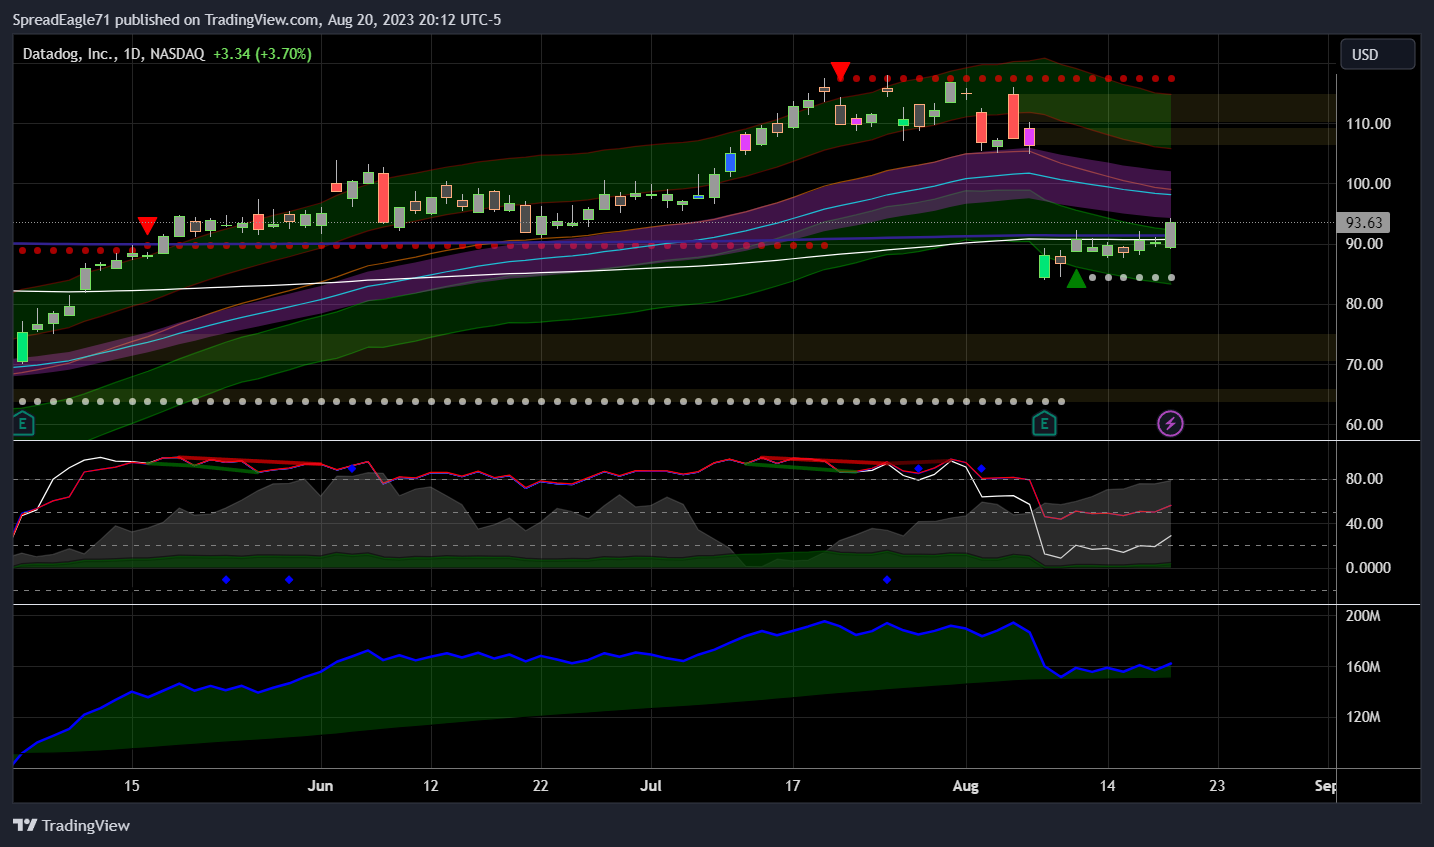This screenshot has width=1434, height=847.
Task: Click the earnings E icon at chart start
Action: (x=22, y=424)
